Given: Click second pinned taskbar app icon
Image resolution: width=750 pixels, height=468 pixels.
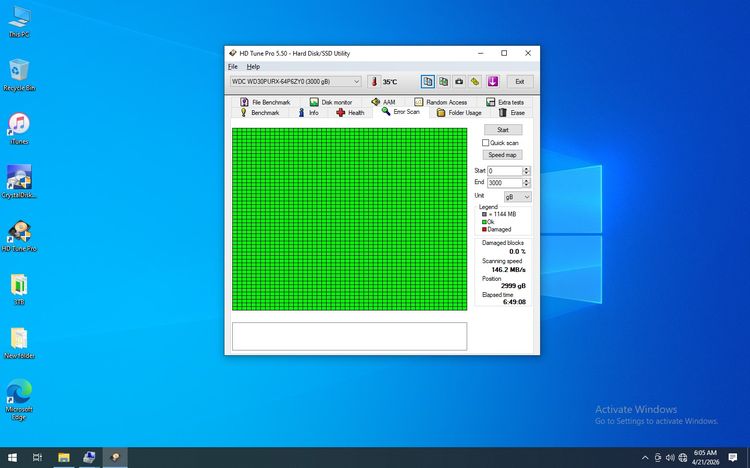Looking at the screenshot, I should (x=89, y=457).
